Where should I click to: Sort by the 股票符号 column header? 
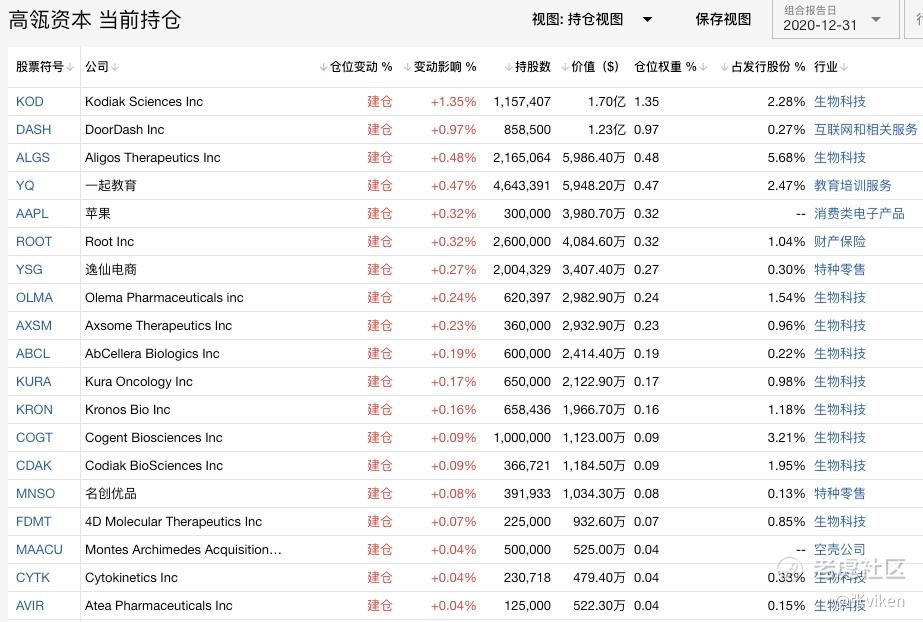(45, 66)
